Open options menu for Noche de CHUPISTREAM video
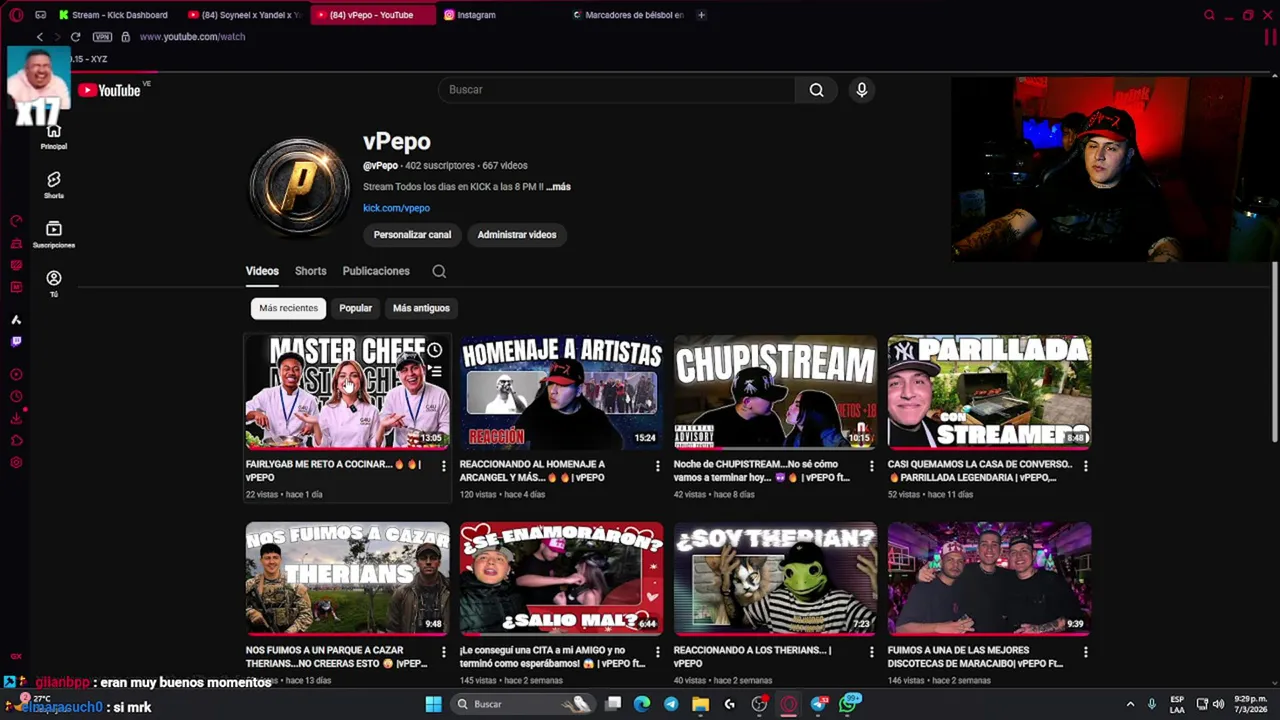 tap(872, 466)
